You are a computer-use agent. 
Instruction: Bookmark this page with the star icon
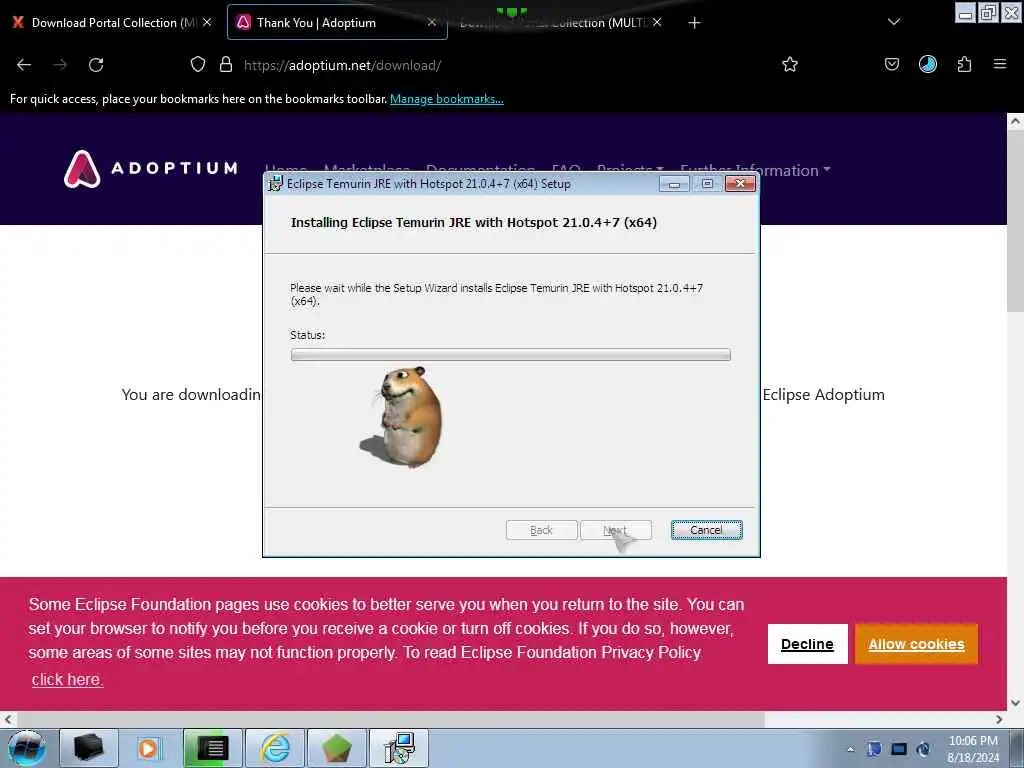click(790, 65)
